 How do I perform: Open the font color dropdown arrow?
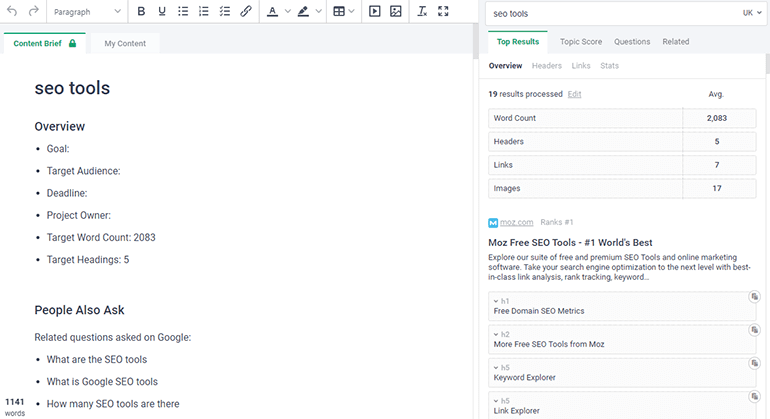click(x=287, y=12)
